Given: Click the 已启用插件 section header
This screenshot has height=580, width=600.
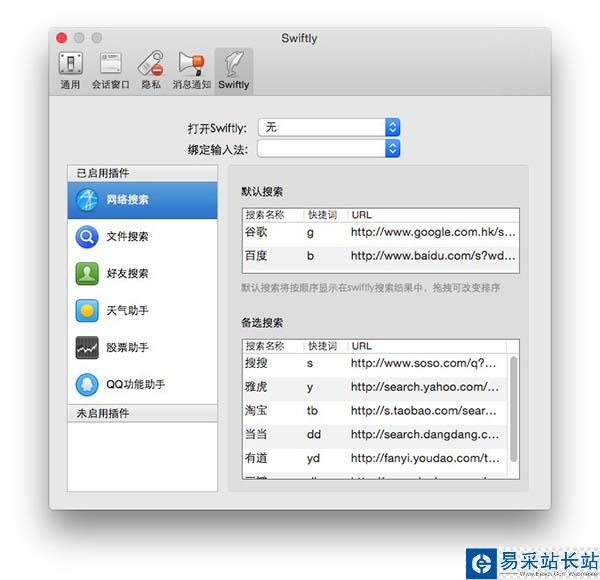Looking at the screenshot, I should click(142, 173).
